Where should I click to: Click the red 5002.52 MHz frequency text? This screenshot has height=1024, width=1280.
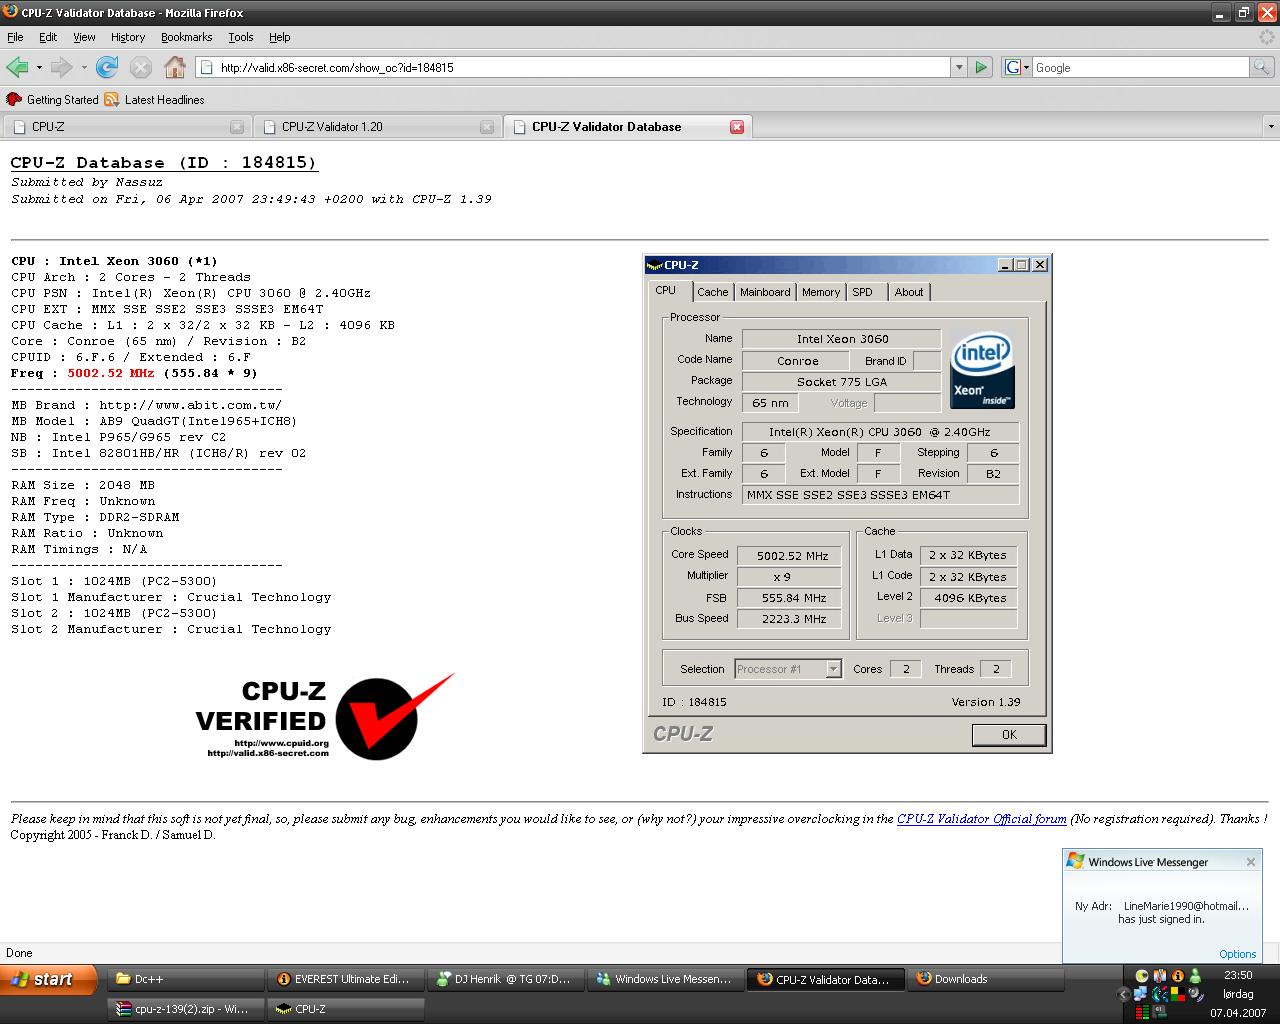(x=111, y=373)
